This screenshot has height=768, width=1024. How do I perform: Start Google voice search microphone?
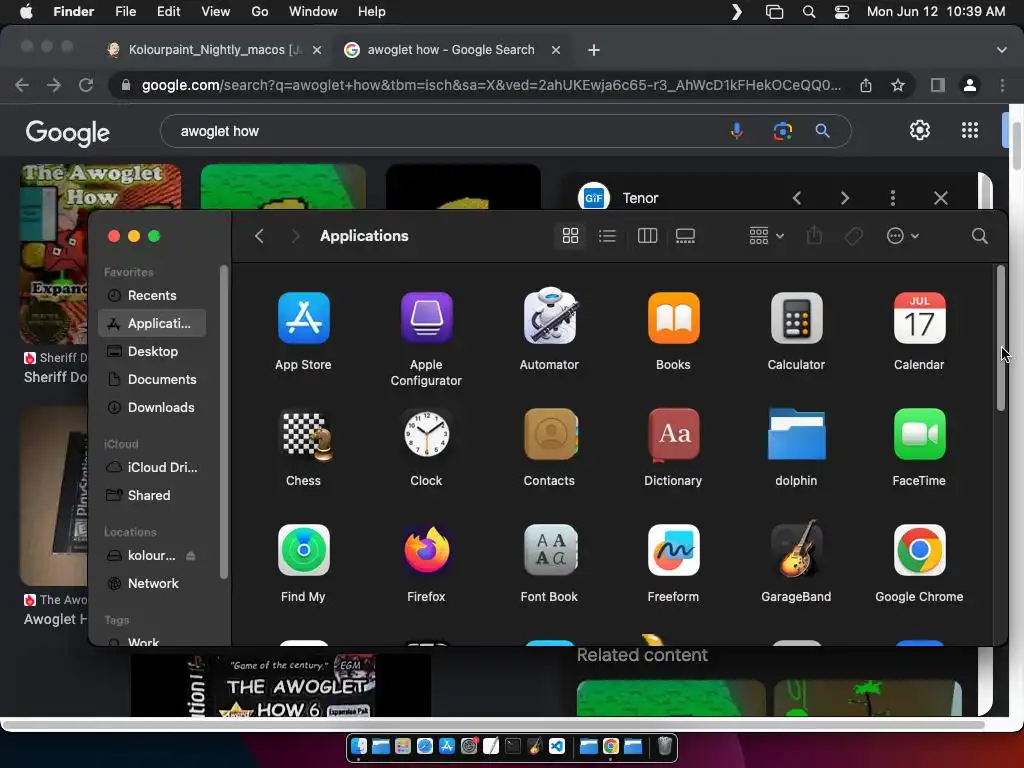[x=737, y=131]
